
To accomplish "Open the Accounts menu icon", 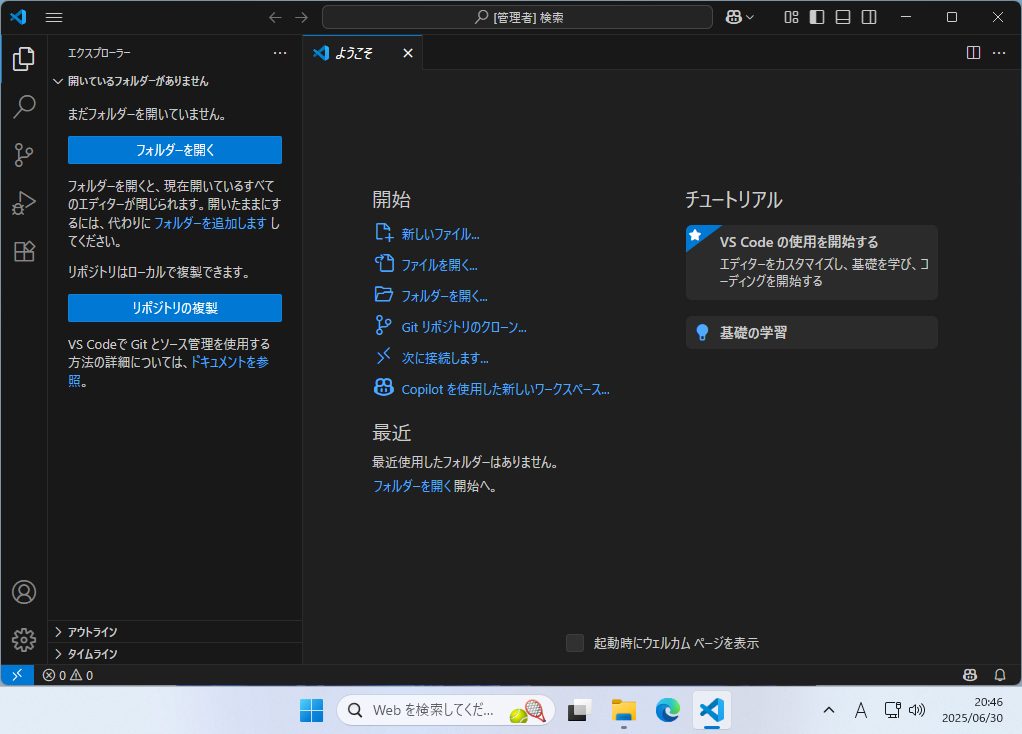I will pyautogui.click(x=23, y=592).
